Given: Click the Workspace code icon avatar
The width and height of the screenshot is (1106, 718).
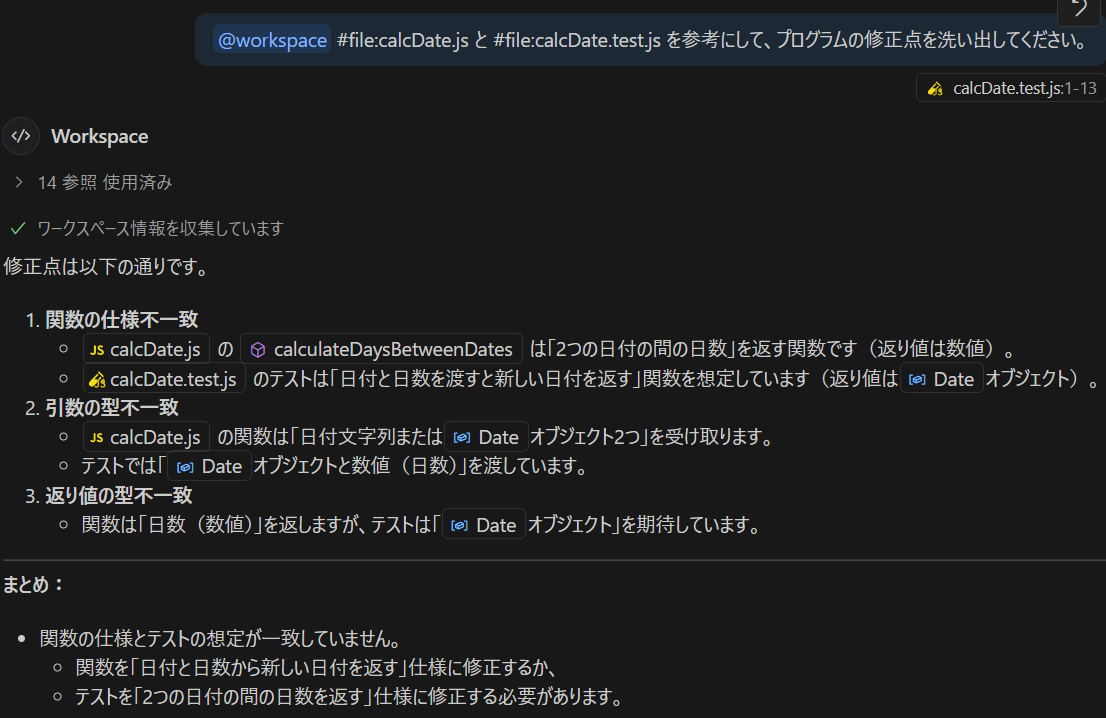Looking at the screenshot, I should click(21, 136).
